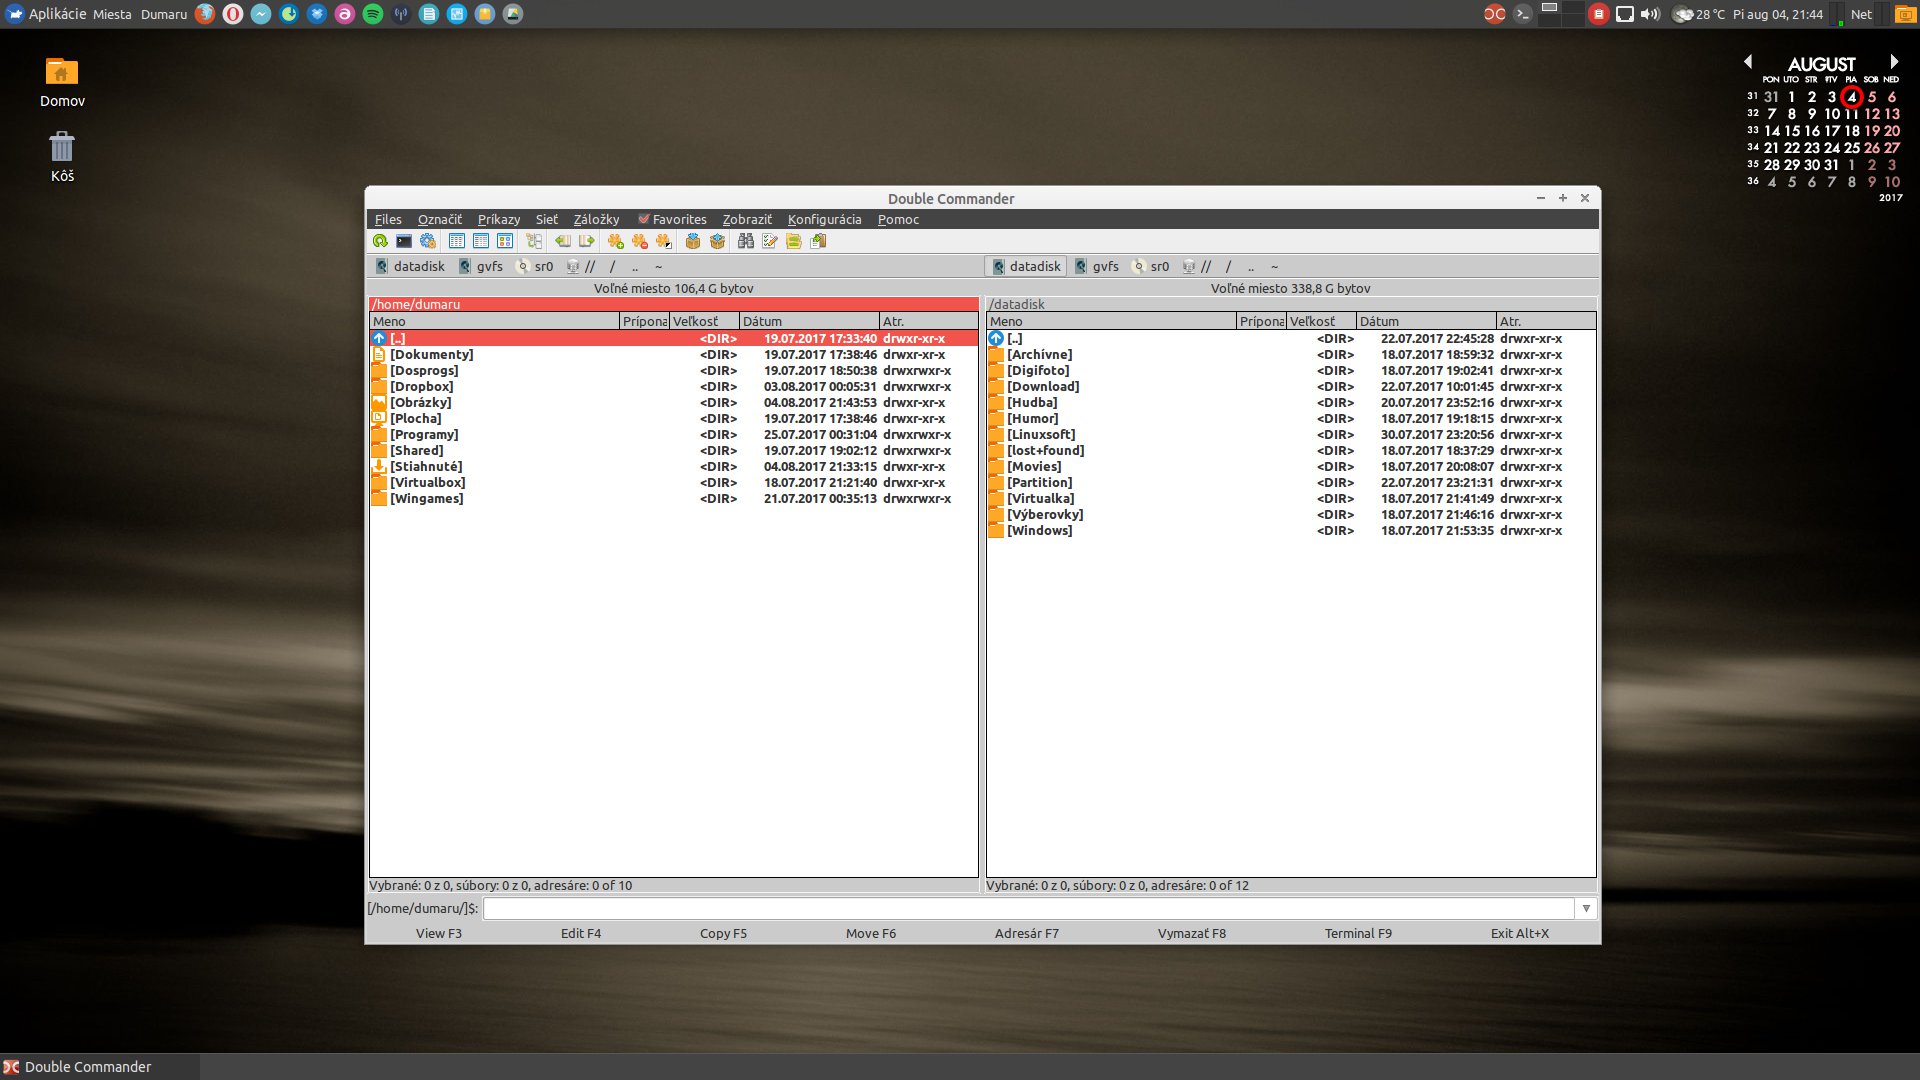The width and height of the screenshot is (1920, 1080).
Task: Switch to brief view using its toolbar icon
Action: 456,241
